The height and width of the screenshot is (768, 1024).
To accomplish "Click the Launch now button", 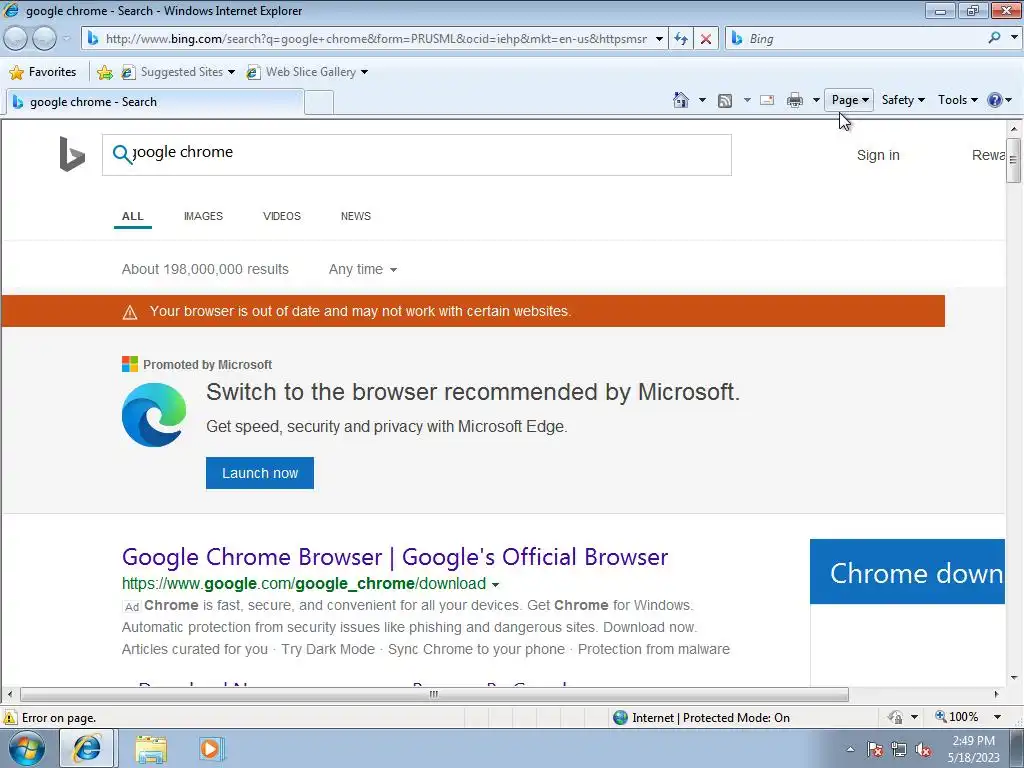I will (x=260, y=473).
